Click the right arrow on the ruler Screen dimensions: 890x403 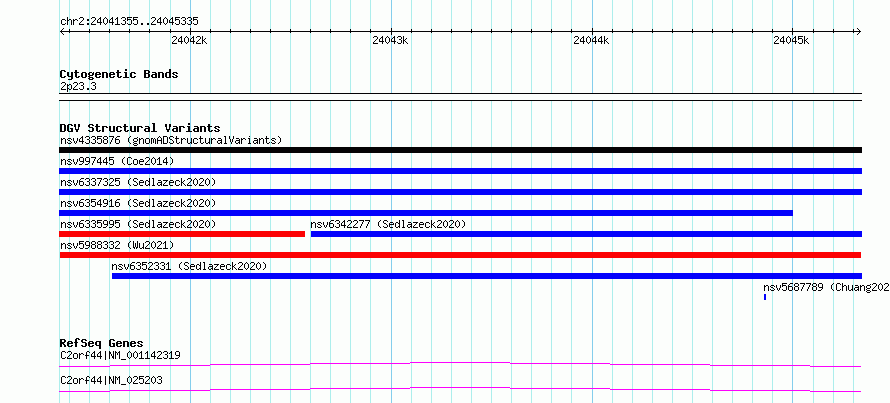click(859, 32)
